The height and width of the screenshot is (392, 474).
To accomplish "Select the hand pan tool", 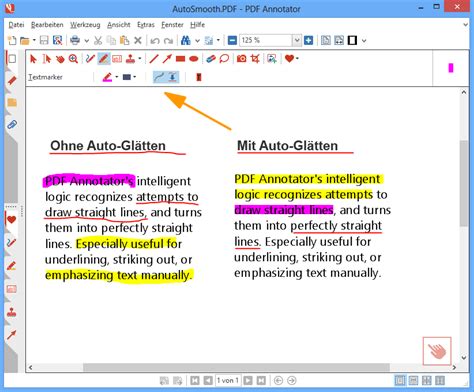I will click(x=60, y=59).
